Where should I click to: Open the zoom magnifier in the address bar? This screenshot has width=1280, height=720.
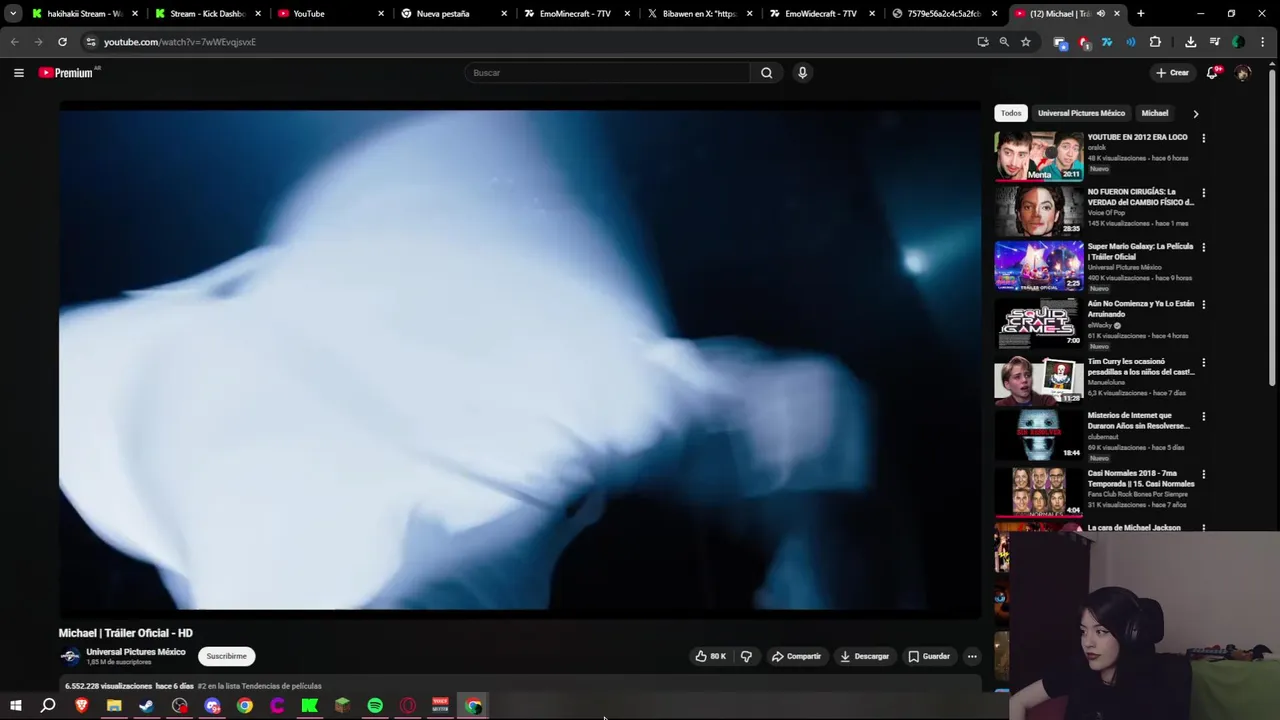coord(1004,42)
